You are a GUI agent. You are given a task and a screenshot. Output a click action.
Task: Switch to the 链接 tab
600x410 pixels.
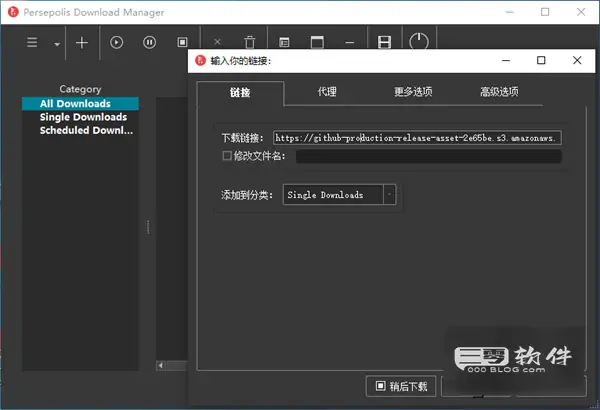240,92
